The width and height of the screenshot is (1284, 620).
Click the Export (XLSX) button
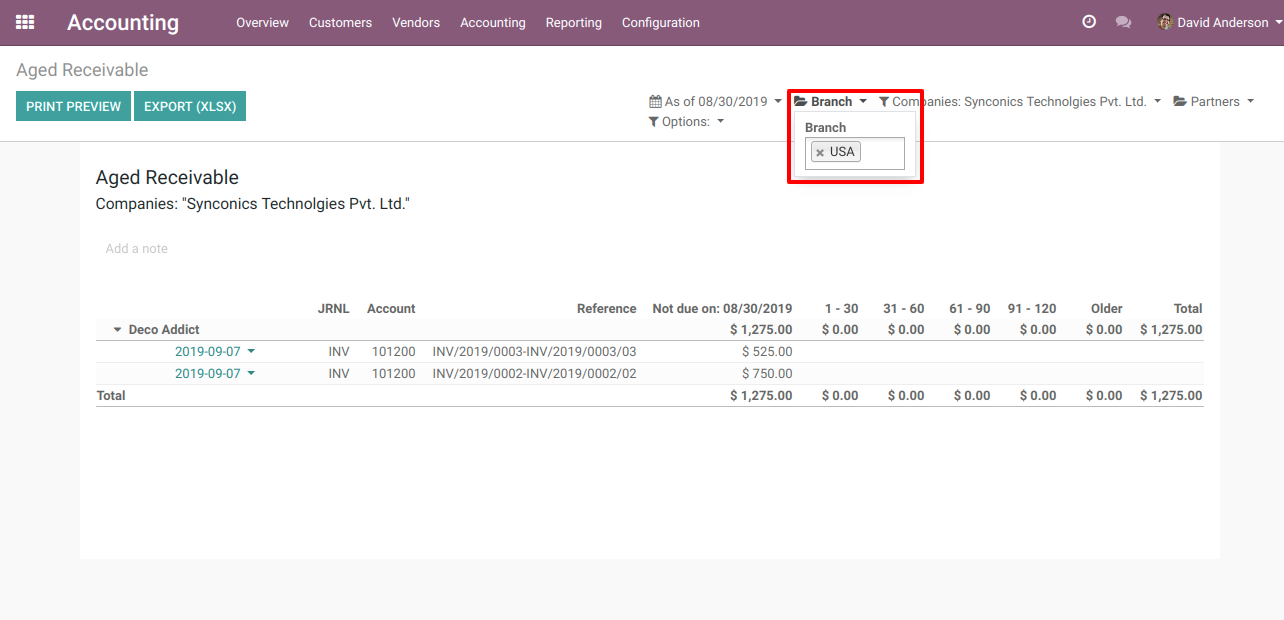coord(190,107)
